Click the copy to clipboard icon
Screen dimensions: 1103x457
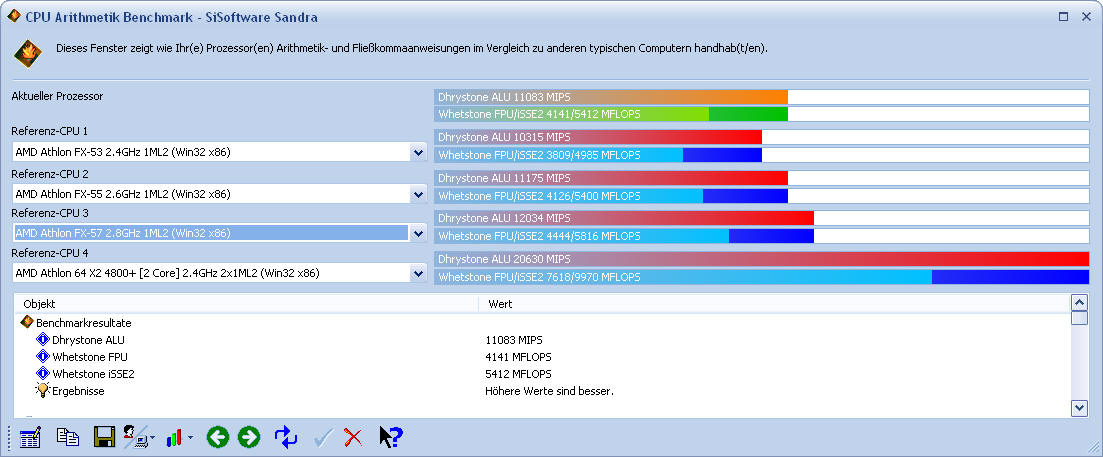68,437
